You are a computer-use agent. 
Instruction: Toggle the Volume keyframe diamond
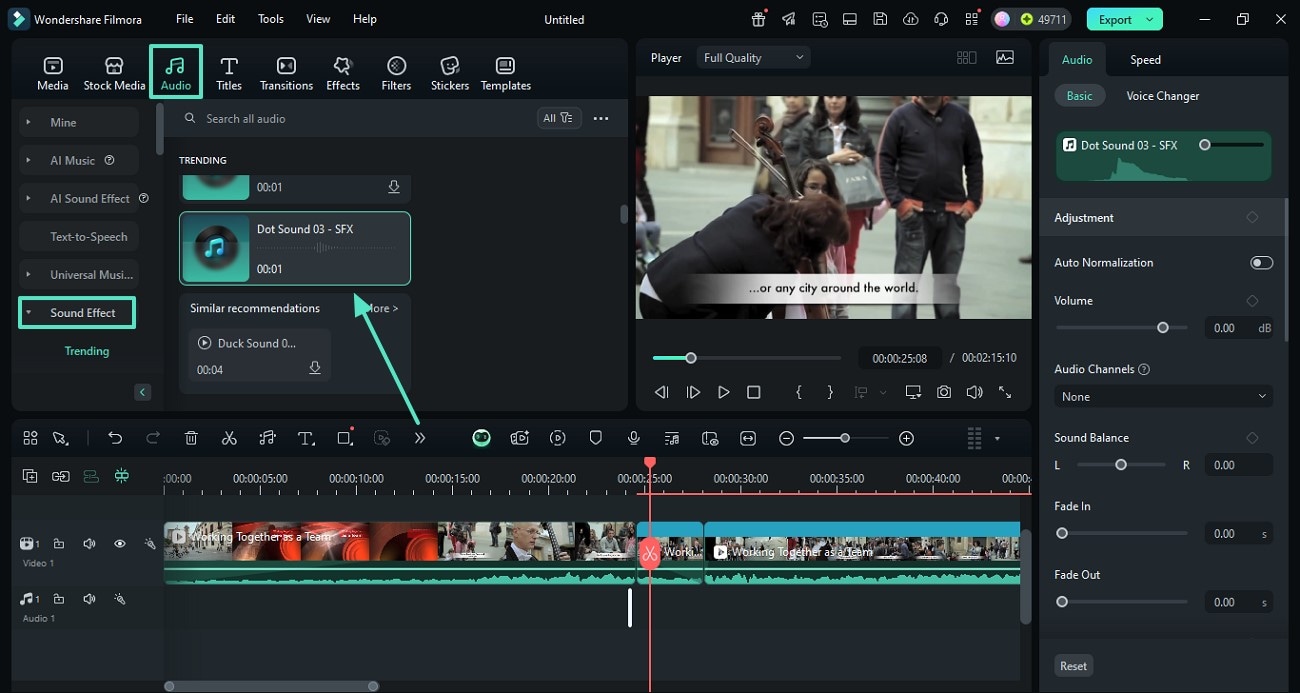click(1252, 301)
